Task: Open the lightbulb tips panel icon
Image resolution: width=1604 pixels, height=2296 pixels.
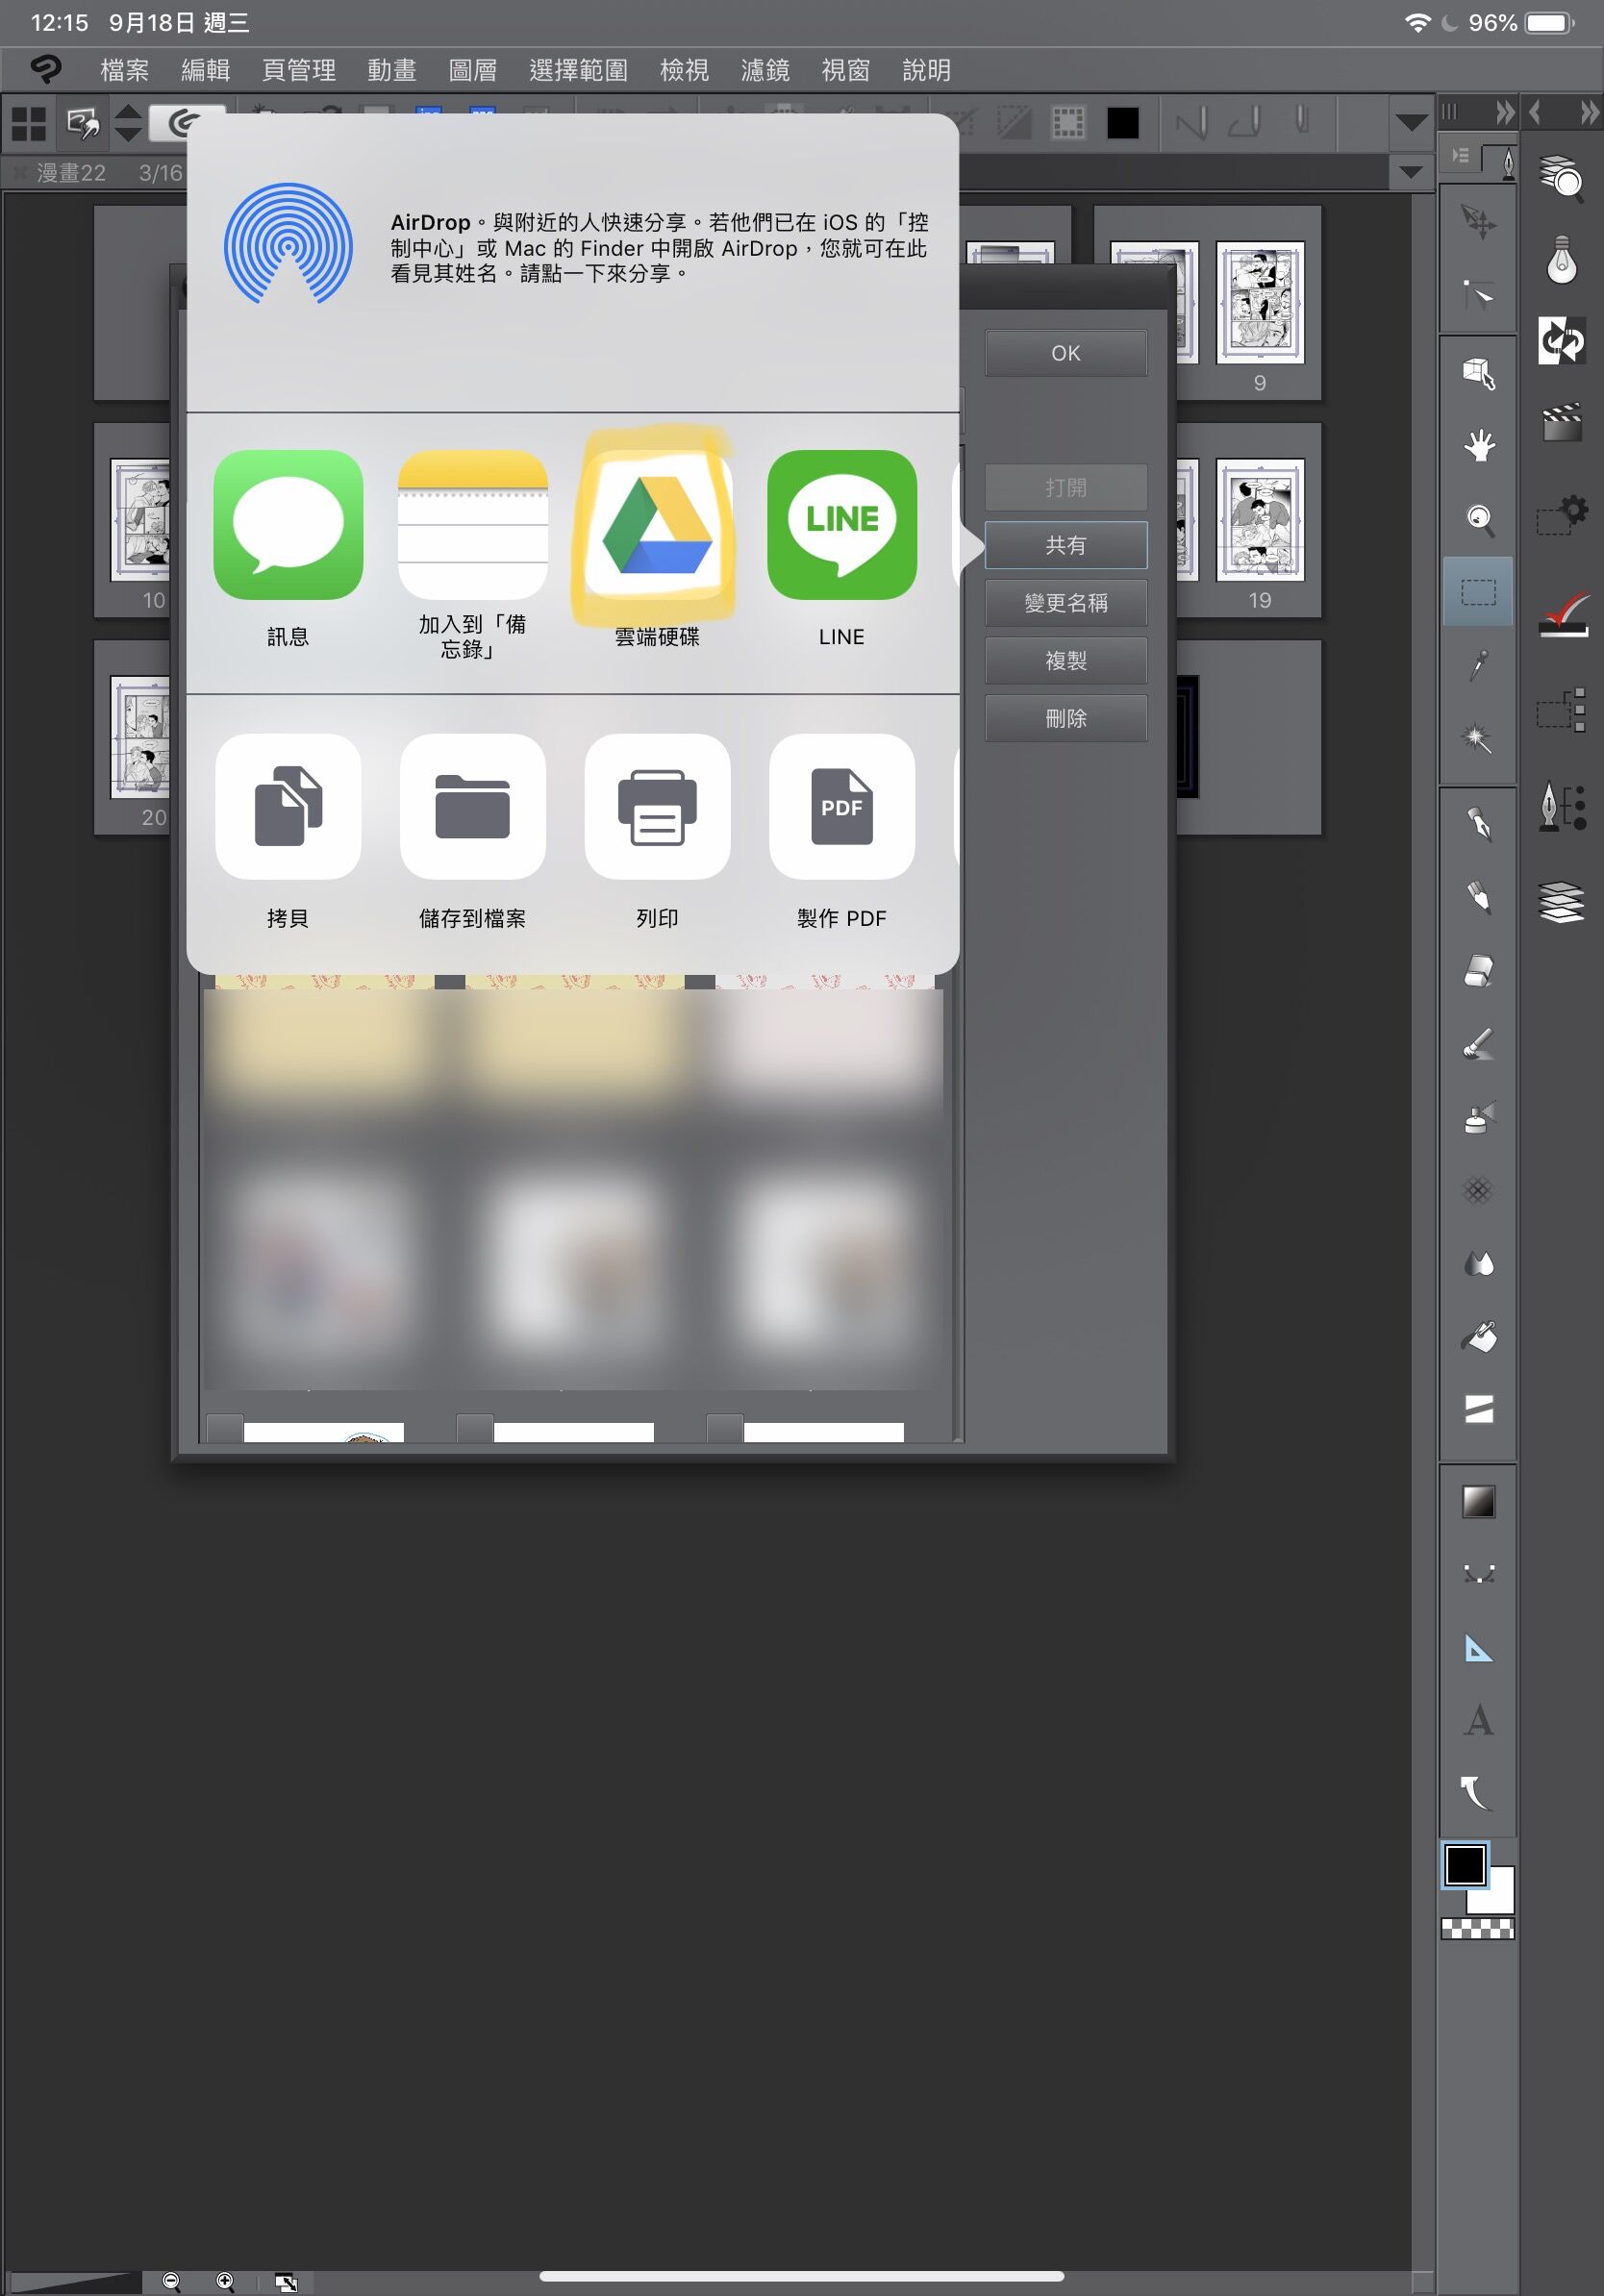Action: pyautogui.click(x=1562, y=260)
